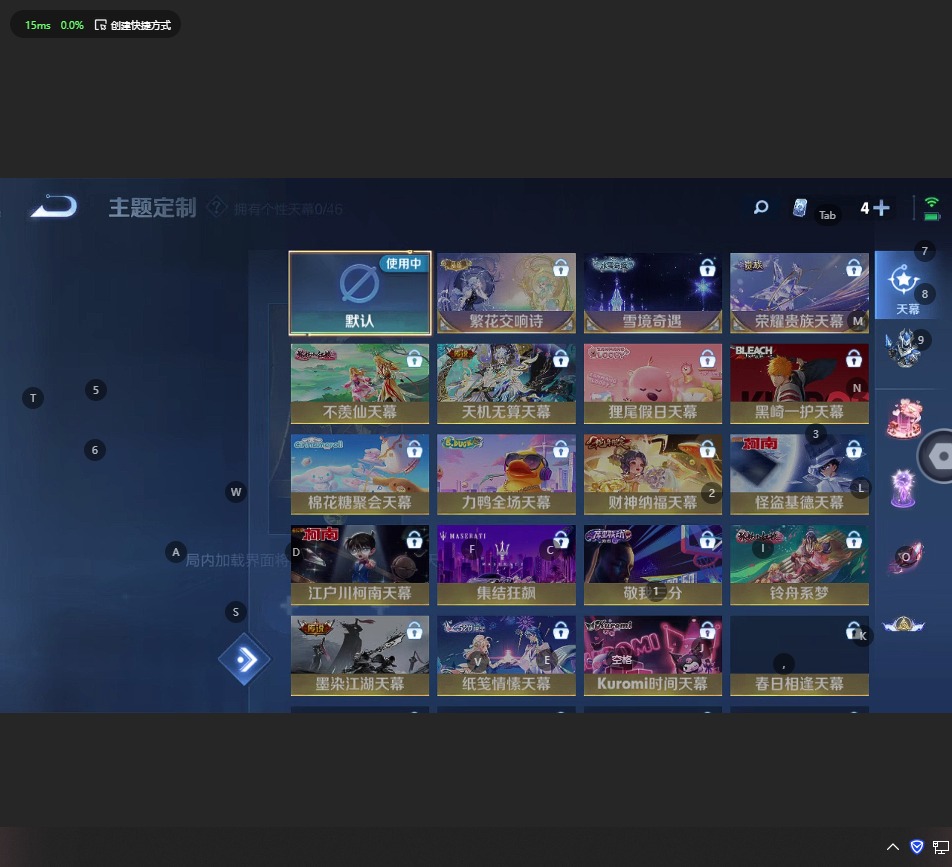Screen dimensions: 952x867
Task: Click the 江户川柯南天幕 theme card
Action: point(360,564)
